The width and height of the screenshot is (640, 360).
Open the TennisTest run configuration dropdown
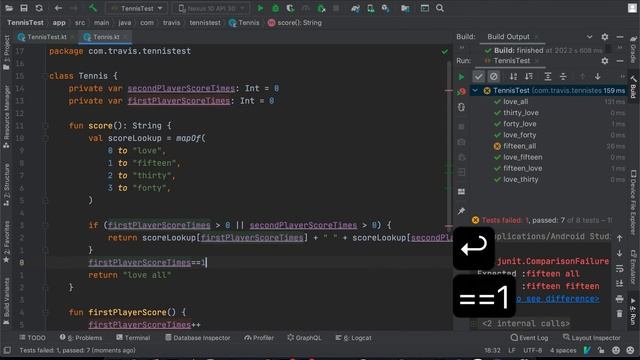(136, 8)
